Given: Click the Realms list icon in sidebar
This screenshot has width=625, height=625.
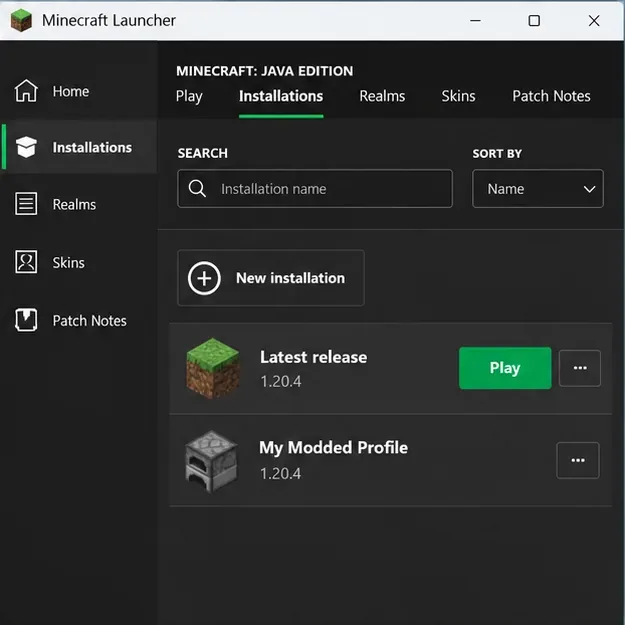Looking at the screenshot, I should click(26, 204).
